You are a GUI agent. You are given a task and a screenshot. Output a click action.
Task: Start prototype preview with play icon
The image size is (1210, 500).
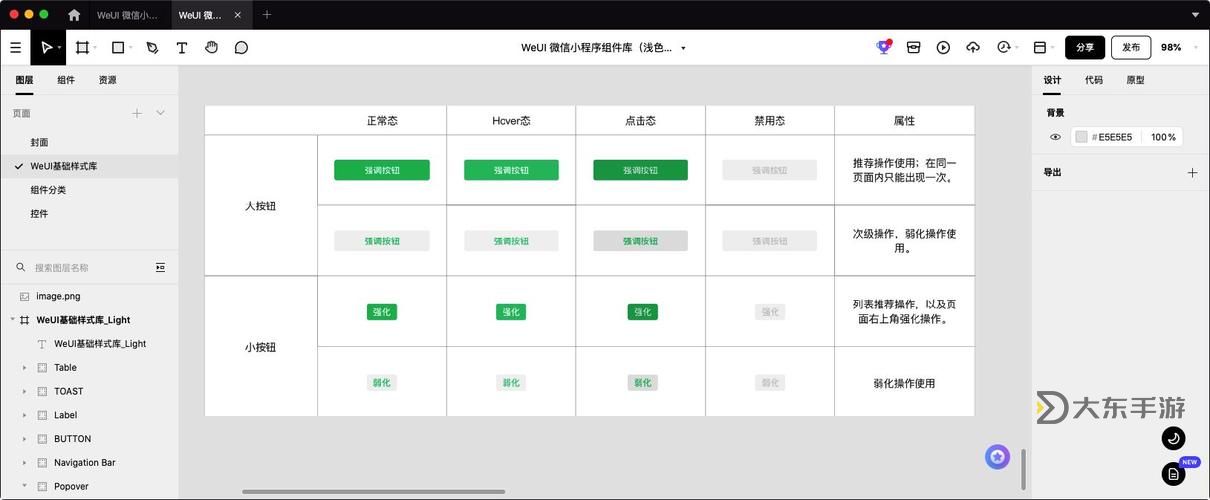943,47
